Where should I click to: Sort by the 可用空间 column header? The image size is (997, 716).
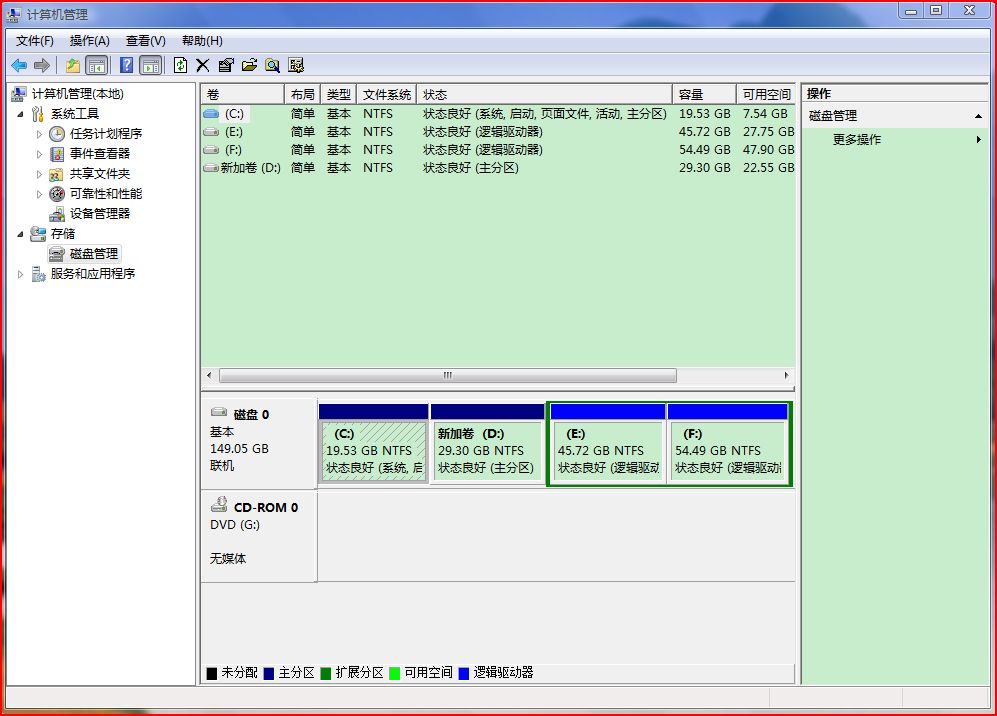point(766,95)
